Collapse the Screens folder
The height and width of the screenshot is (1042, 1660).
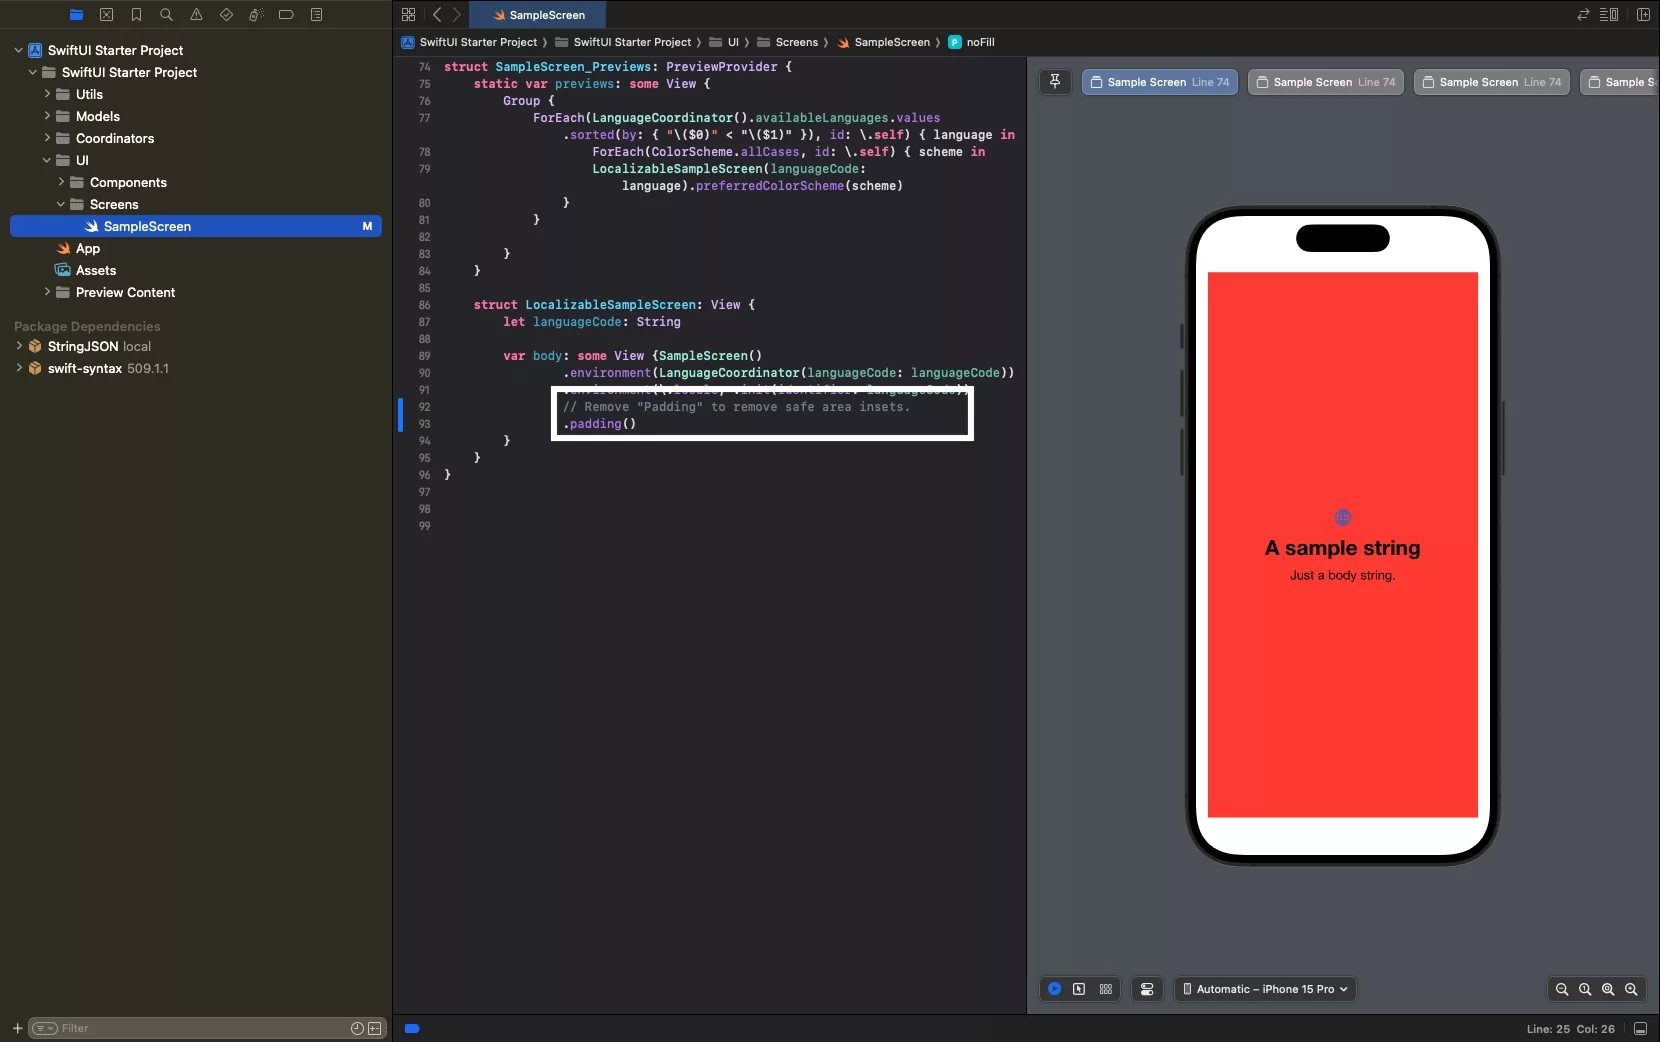(x=60, y=204)
